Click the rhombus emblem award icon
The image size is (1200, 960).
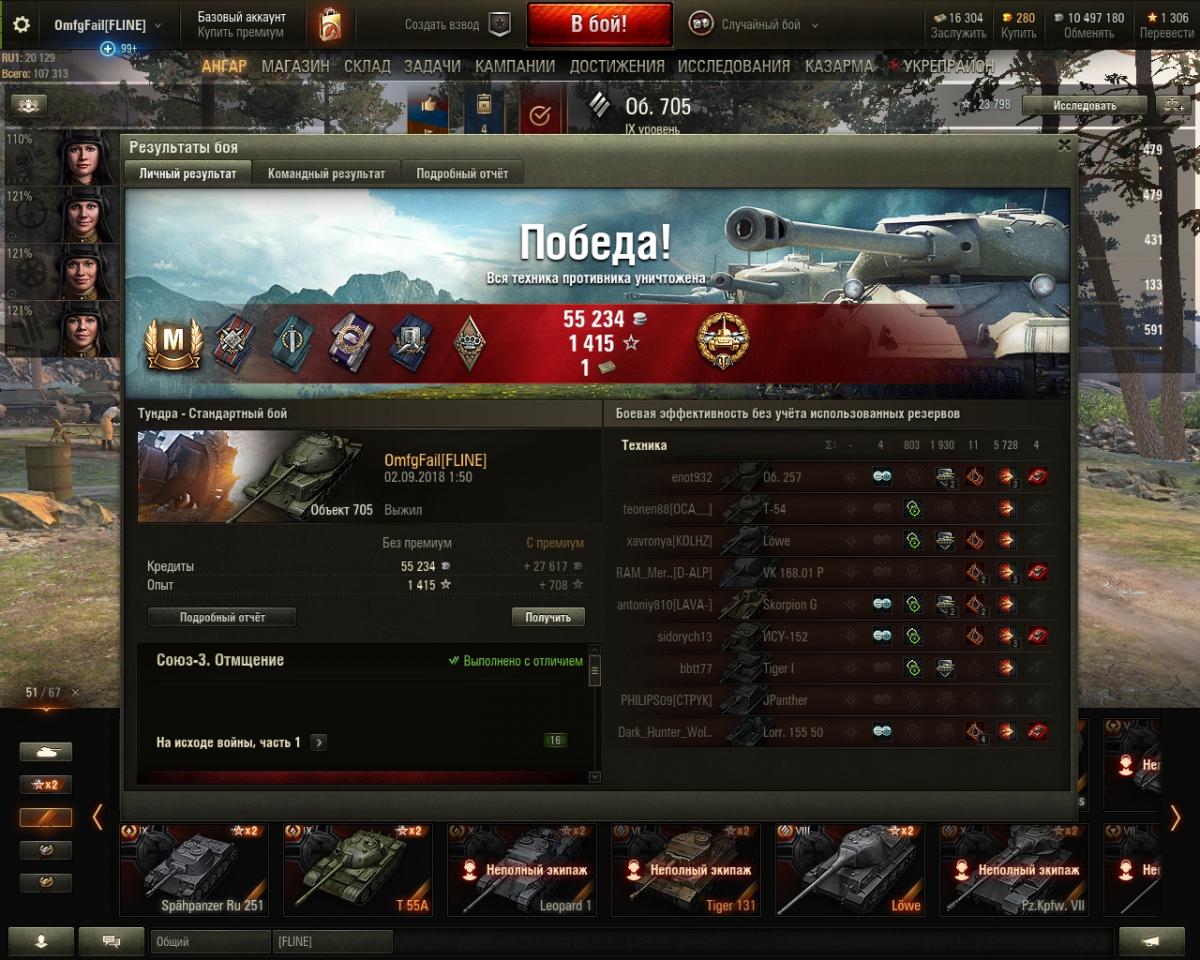[x=468, y=343]
